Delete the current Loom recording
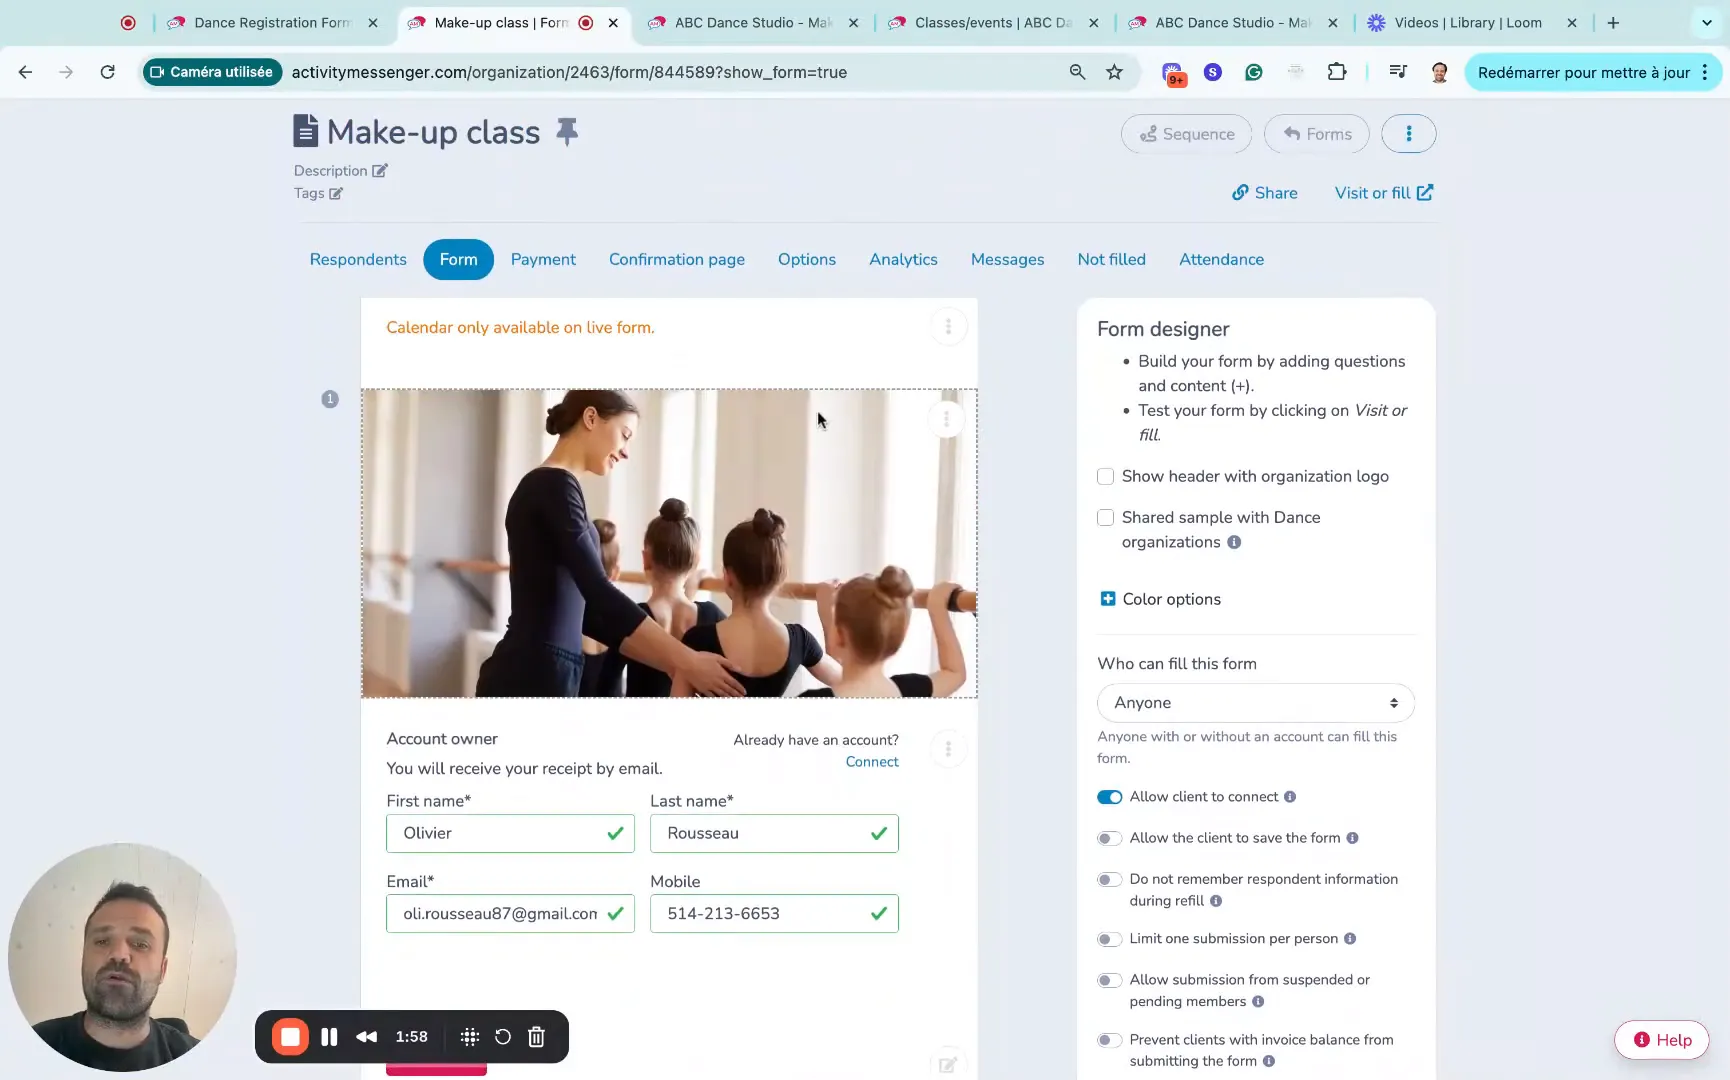 536,1037
